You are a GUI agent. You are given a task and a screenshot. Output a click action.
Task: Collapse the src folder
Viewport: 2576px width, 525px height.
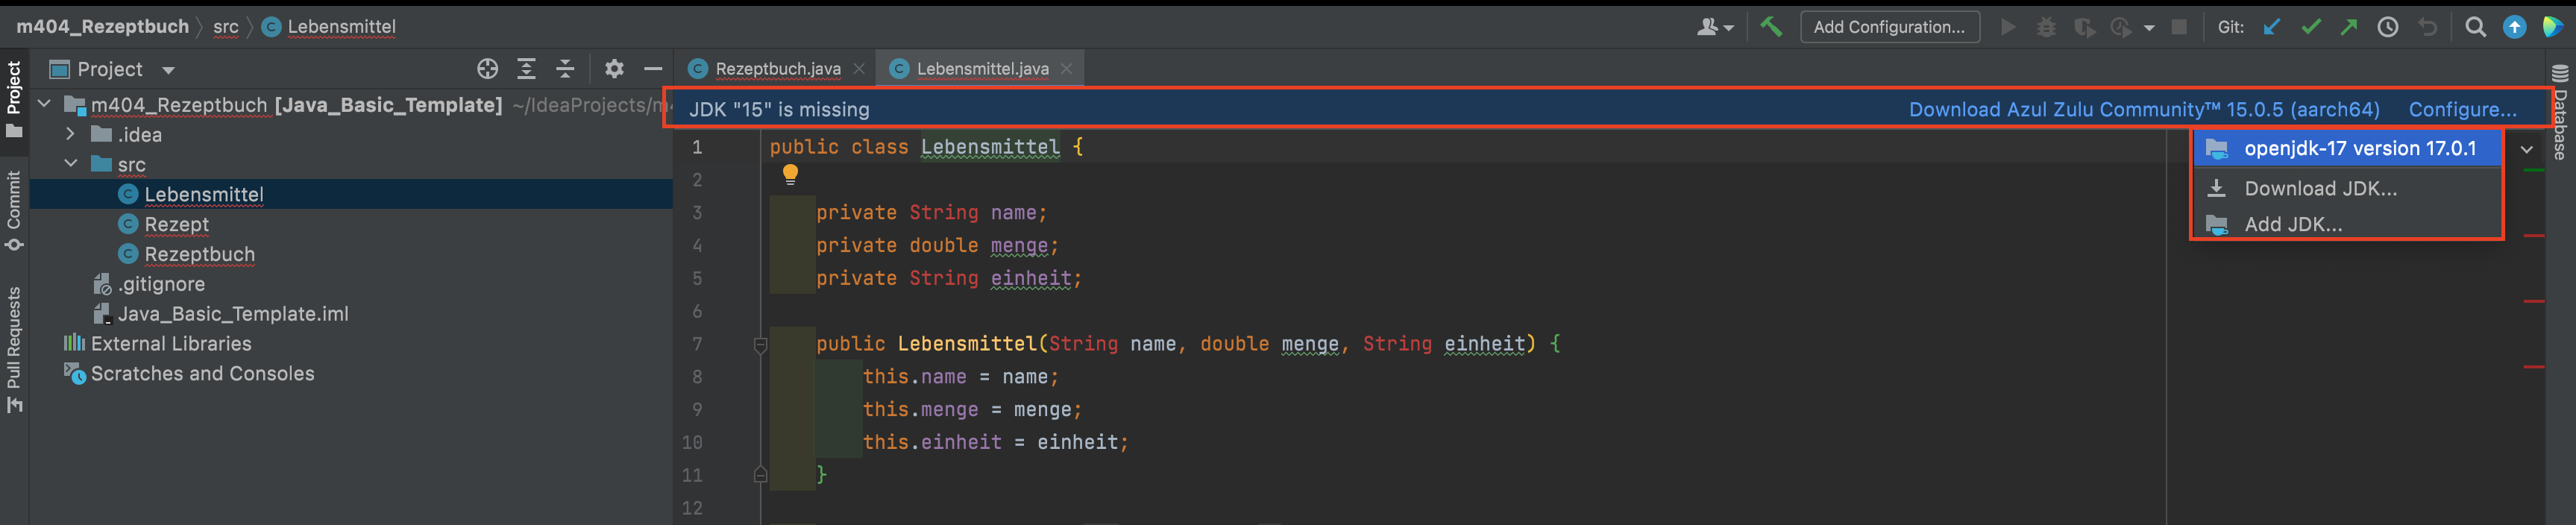(70, 164)
